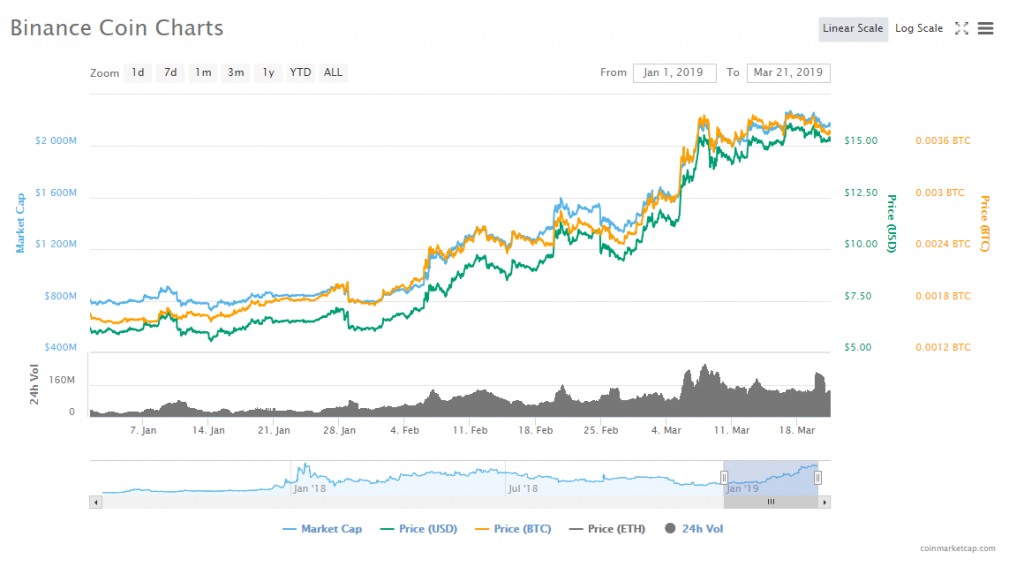Toggle Market Cap series in legend
Viewport: 1024px width, 567px height.
pos(322,529)
